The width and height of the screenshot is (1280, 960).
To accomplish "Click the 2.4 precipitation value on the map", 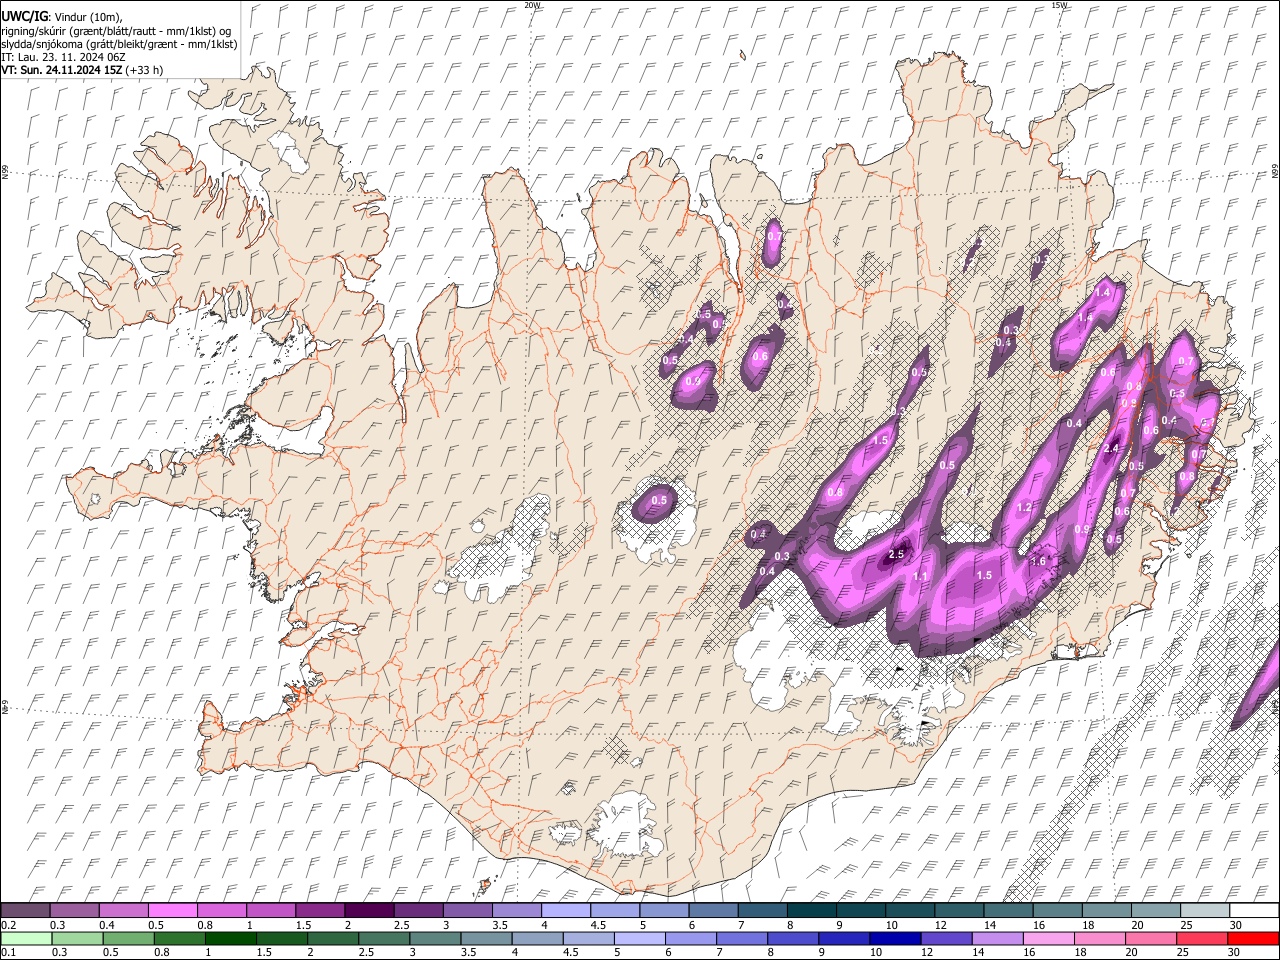I will 1110,449.
